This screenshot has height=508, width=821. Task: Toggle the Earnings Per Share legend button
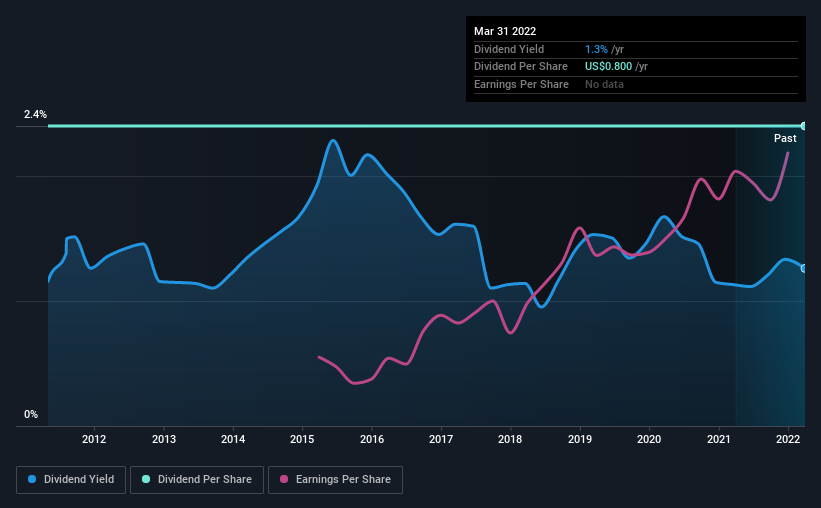pyautogui.click(x=335, y=480)
